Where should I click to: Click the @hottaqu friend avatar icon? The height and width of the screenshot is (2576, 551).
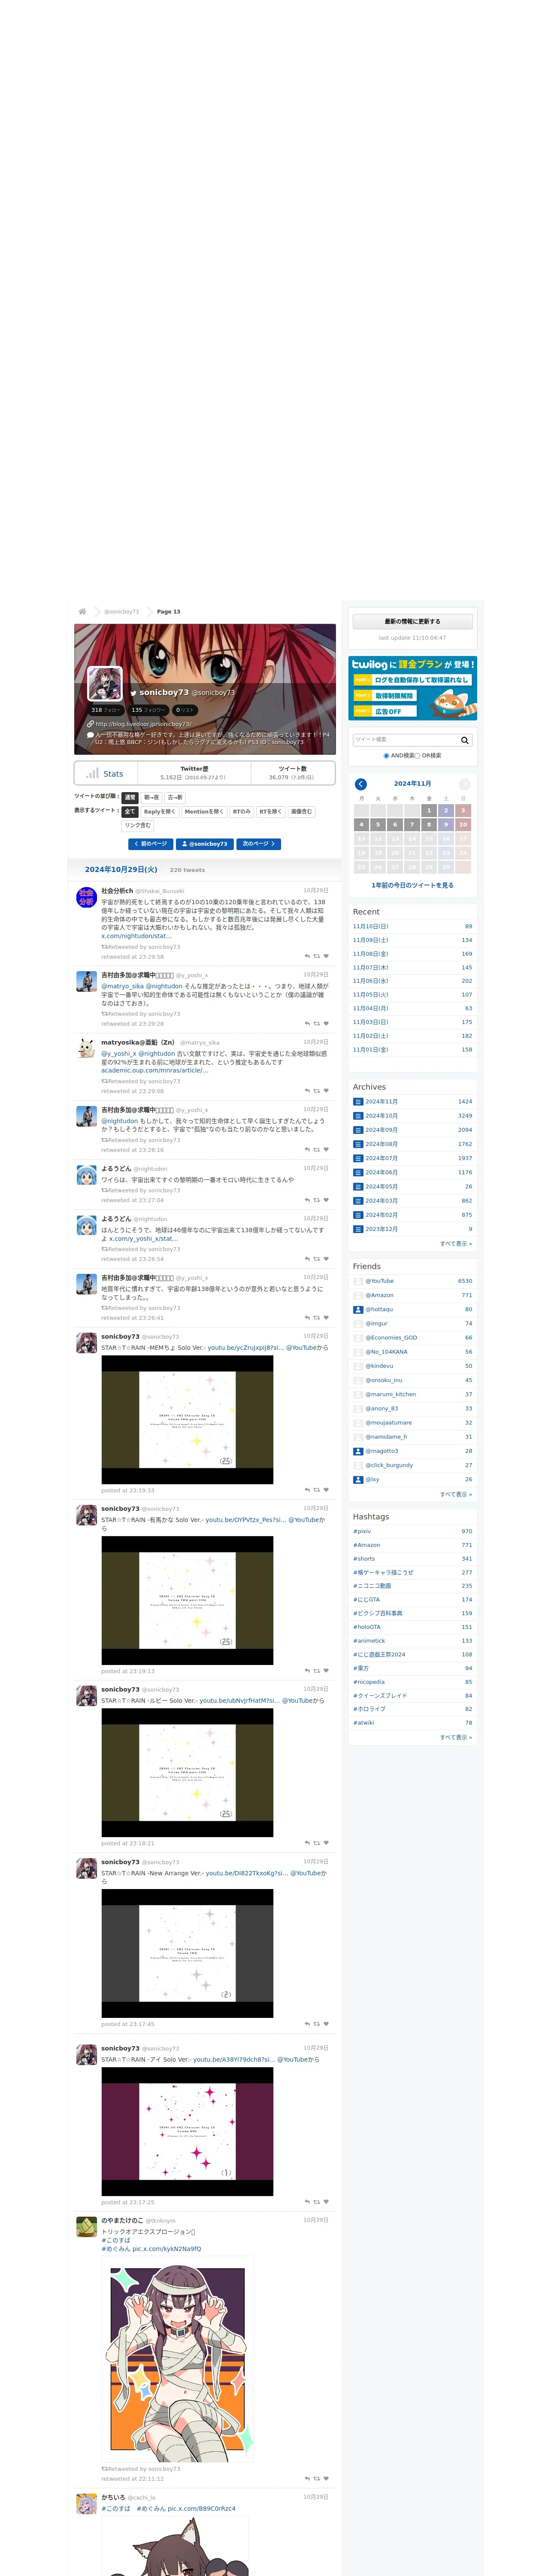358,1309
